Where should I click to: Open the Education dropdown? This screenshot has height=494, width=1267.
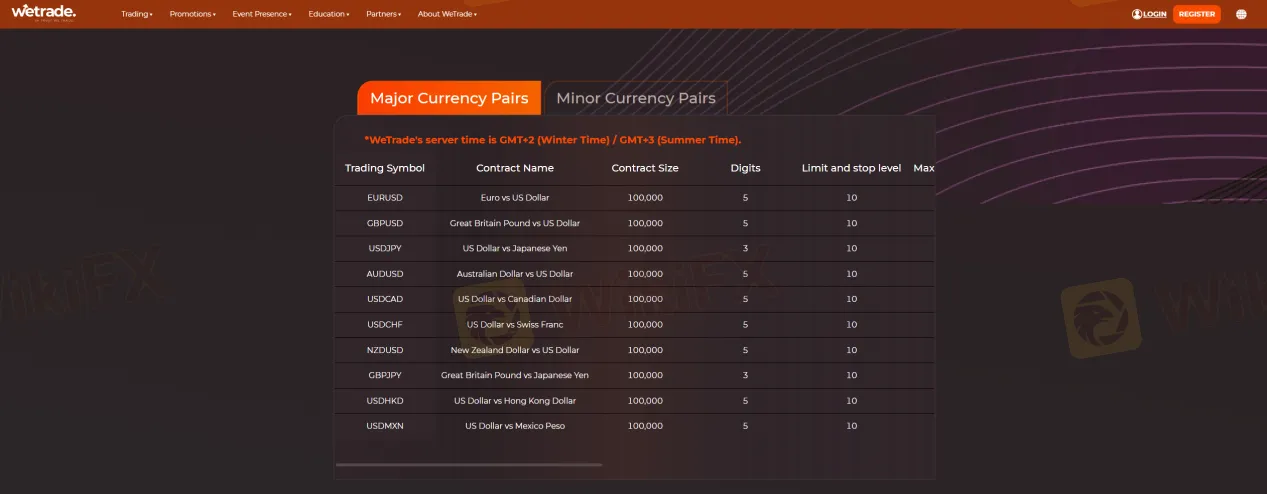tap(329, 15)
